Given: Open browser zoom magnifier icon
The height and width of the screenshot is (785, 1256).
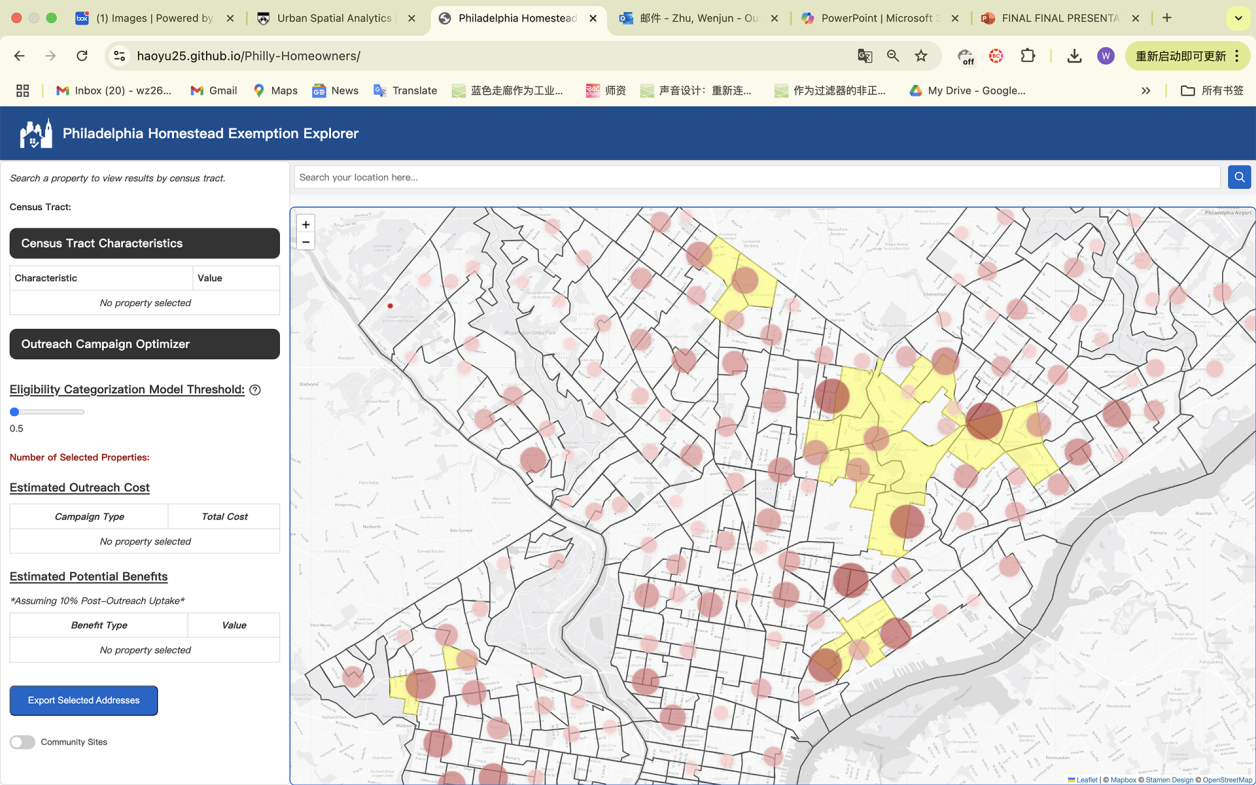Looking at the screenshot, I should (893, 56).
